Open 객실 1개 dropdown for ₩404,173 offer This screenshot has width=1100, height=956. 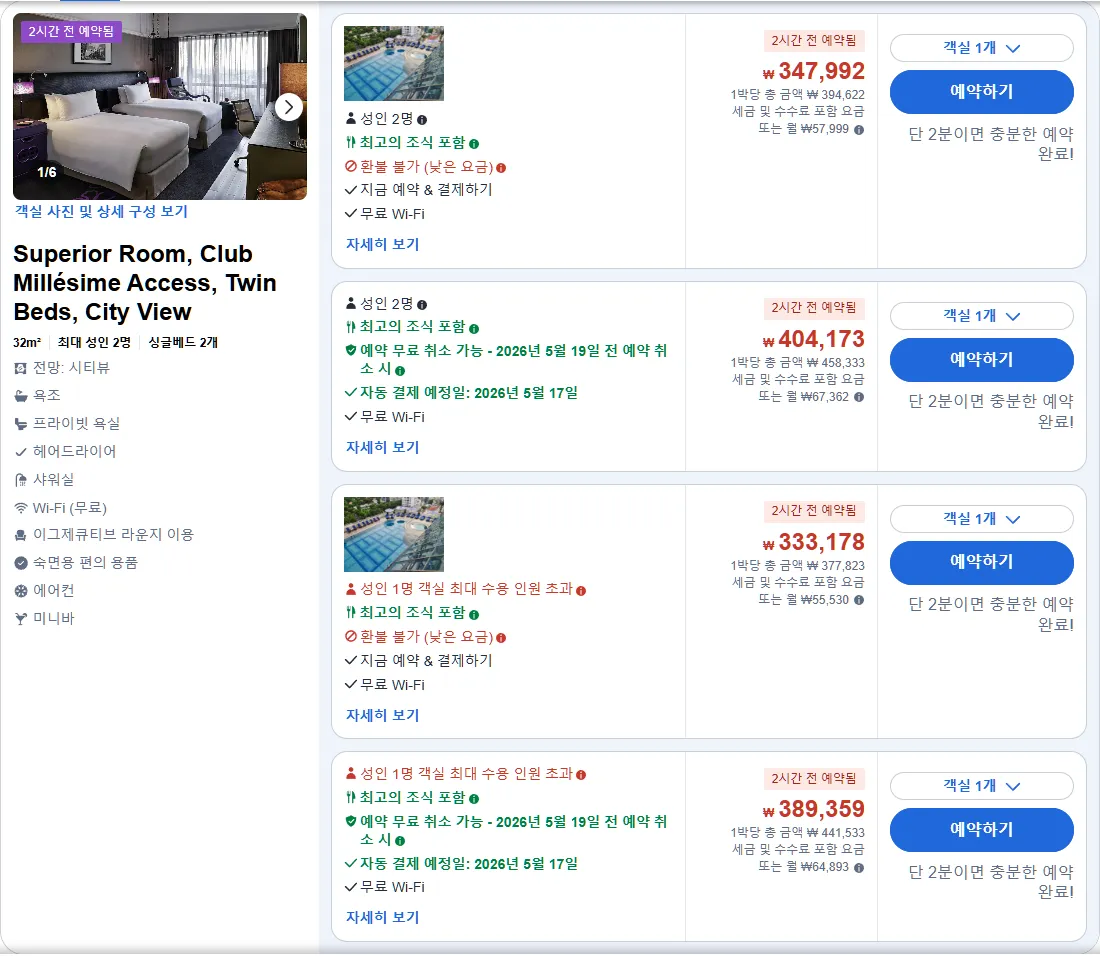pyautogui.click(x=981, y=316)
